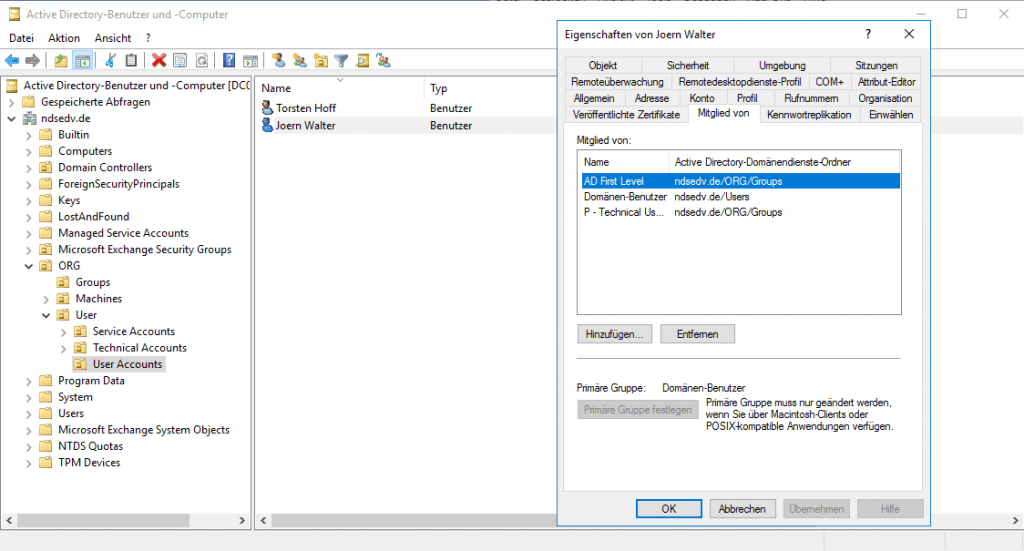Collapse the ORG organizational unit
1024x551 pixels.
pyautogui.click(x=28, y=266)
